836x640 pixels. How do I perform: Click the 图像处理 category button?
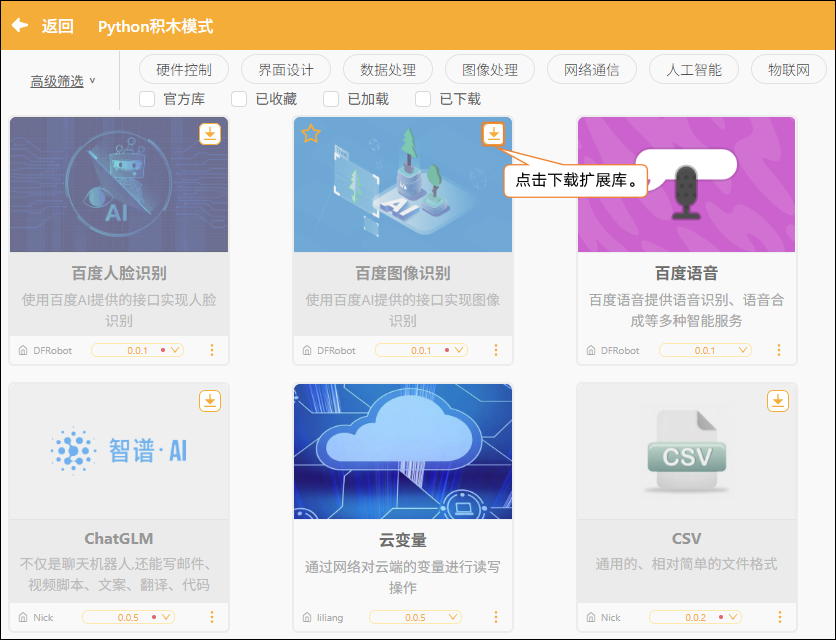tap(490, 69)
